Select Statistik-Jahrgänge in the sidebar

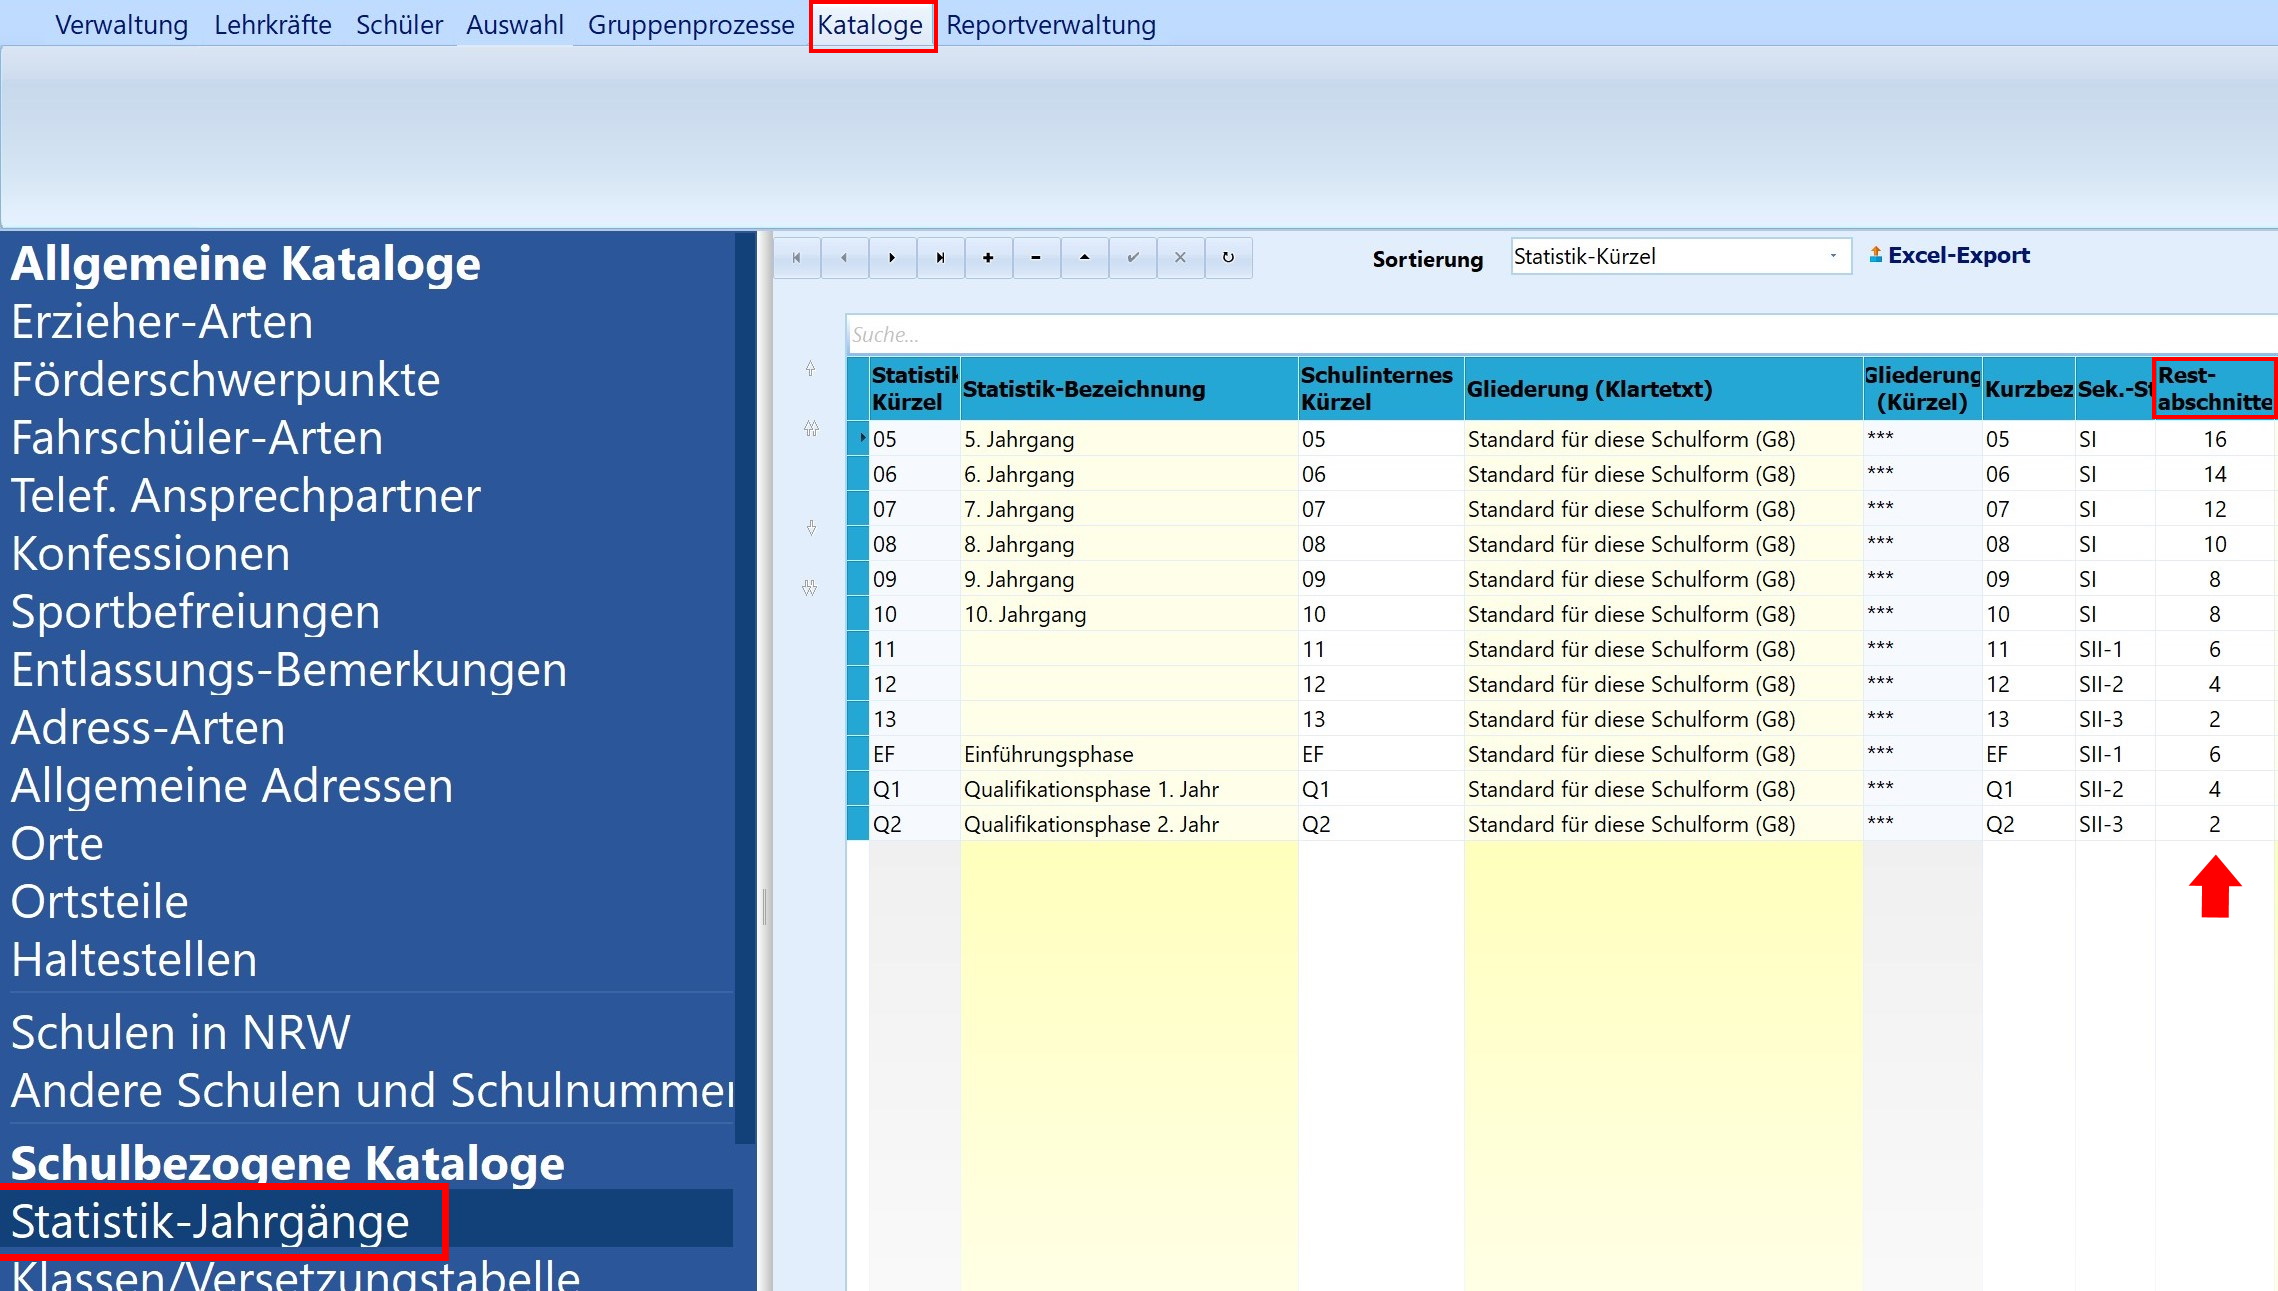tap(210, 1221)
